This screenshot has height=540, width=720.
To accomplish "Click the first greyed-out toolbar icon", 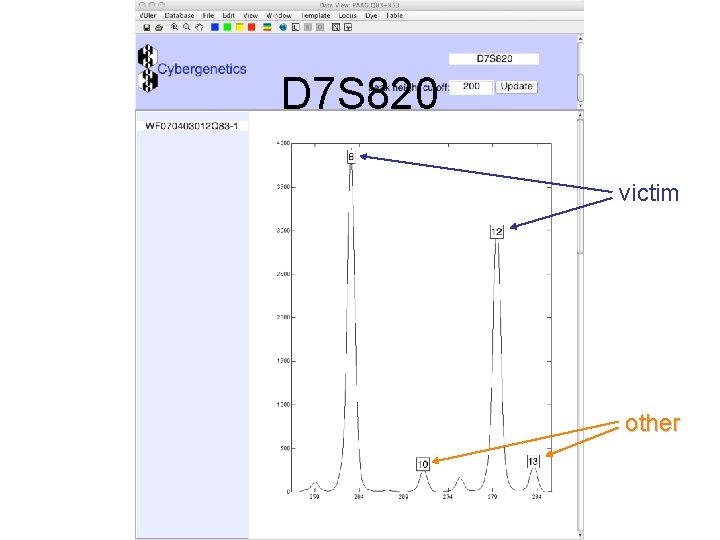I will pyautogui.click(x=308, y=27).
